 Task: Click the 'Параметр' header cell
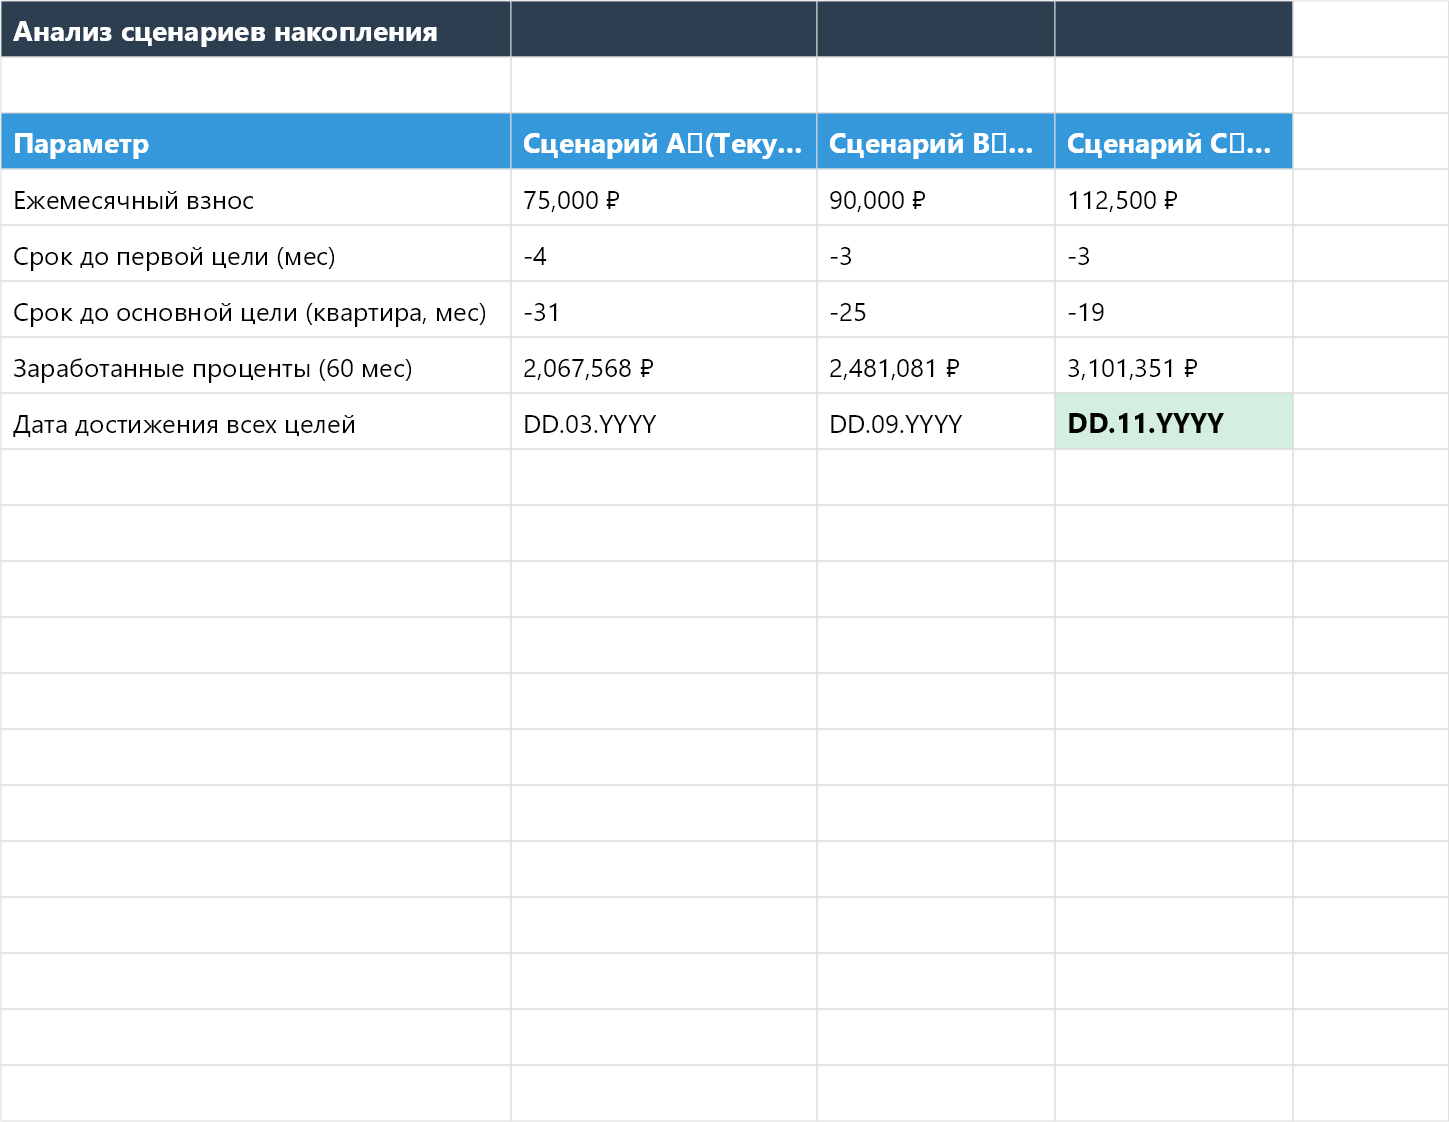pyautogui.click(x=255, y=143)
